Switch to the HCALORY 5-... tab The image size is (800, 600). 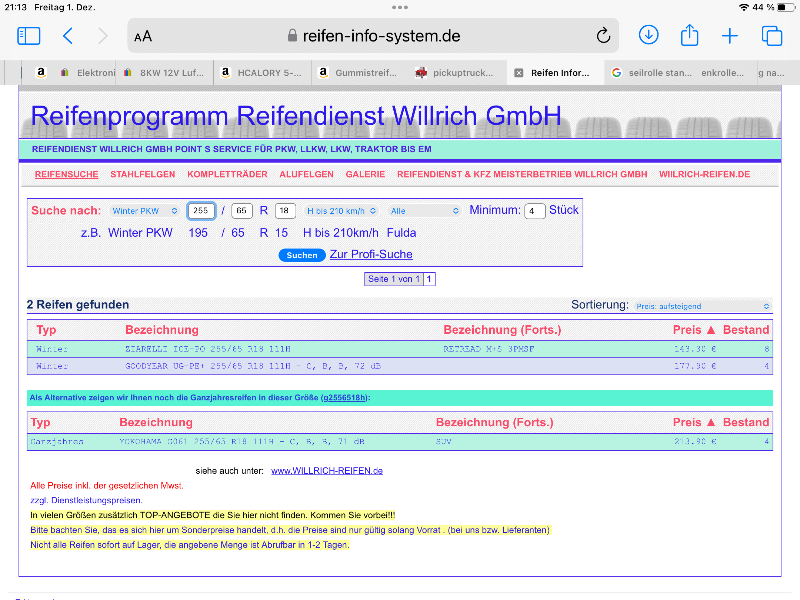click(262, 72)
